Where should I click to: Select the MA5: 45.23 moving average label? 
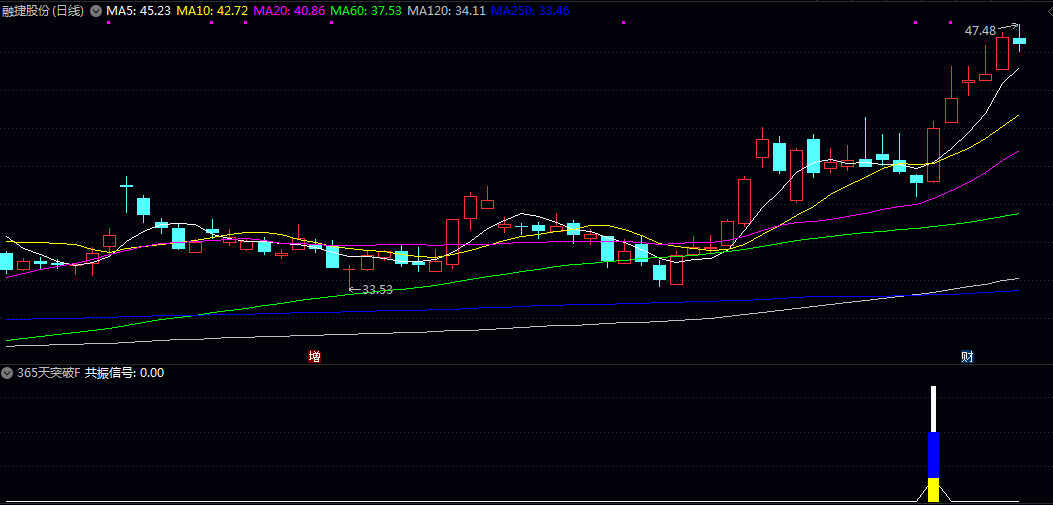point(138,11)
